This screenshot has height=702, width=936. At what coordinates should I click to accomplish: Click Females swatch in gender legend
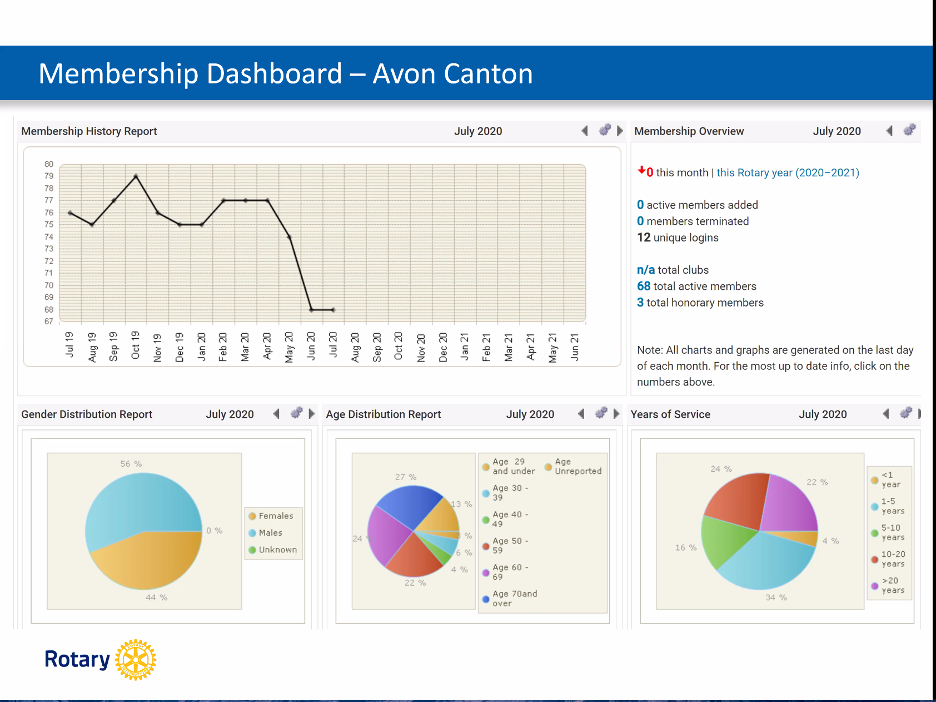pos(253,516)
